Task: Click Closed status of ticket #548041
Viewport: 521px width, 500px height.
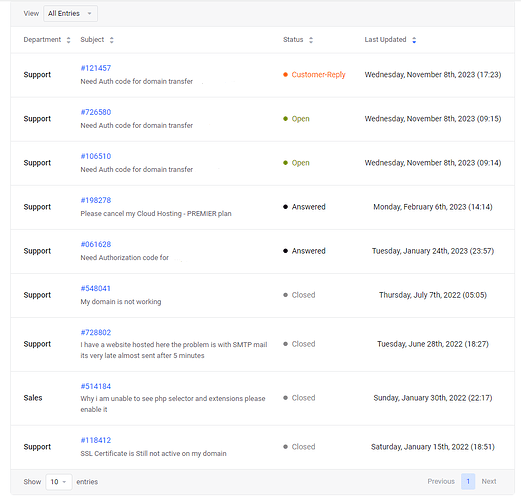Action: 303,295
